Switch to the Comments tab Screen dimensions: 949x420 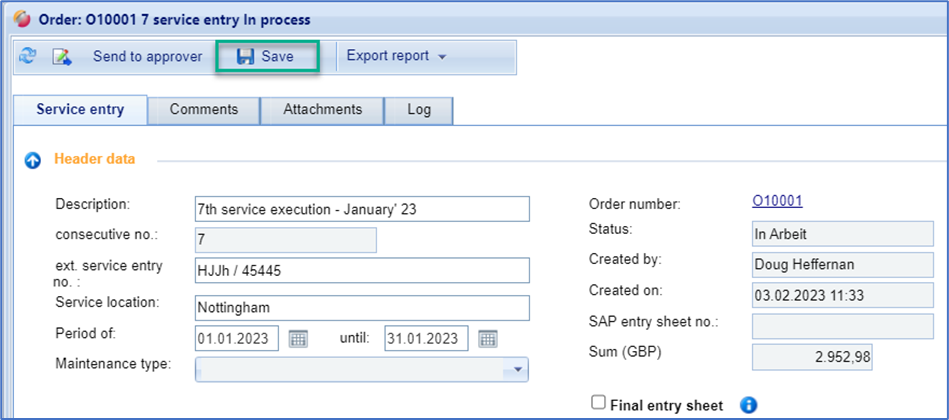point(204,110)
